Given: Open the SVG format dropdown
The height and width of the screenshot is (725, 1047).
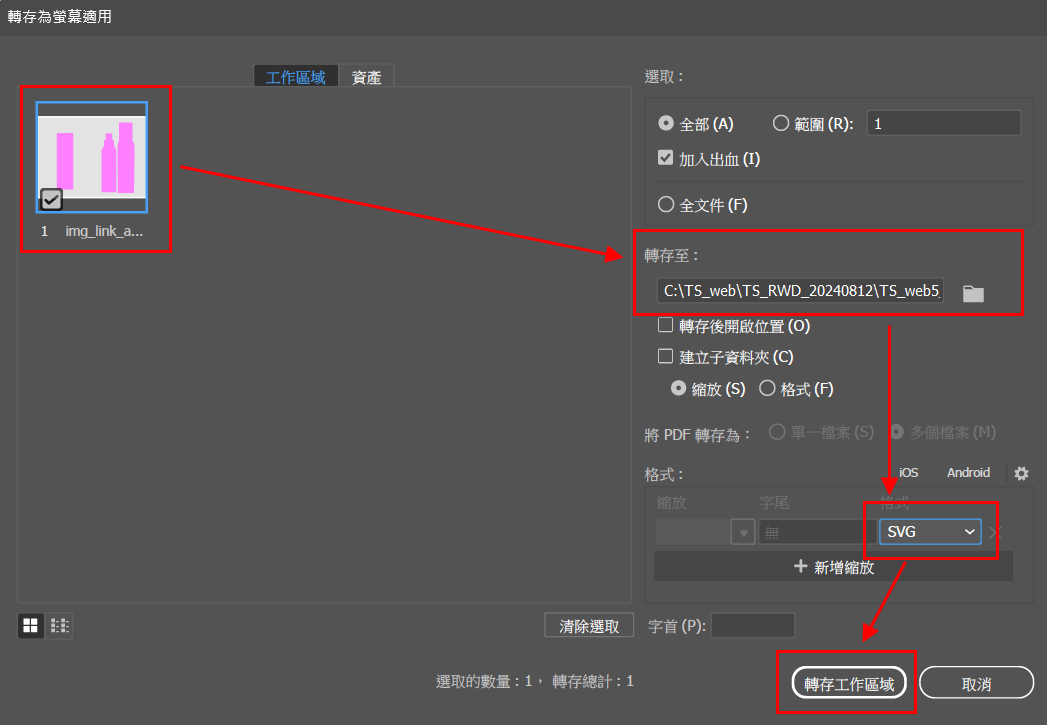Looking at the screenshot, I should [930, 532].
